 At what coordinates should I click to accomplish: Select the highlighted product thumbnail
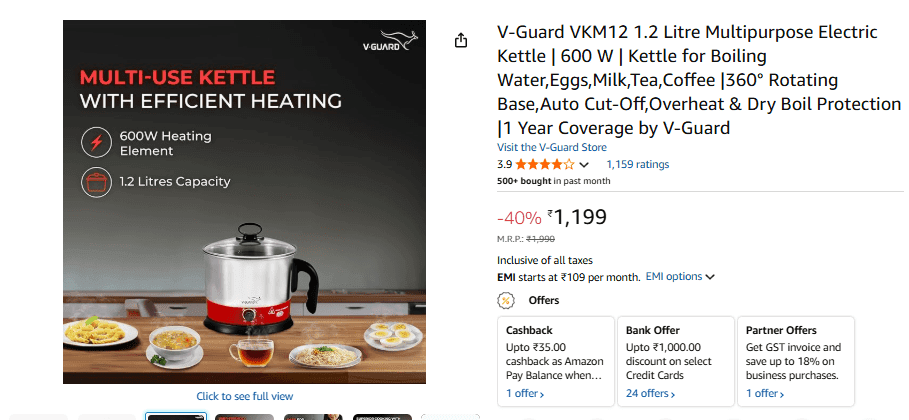point(176,416)
